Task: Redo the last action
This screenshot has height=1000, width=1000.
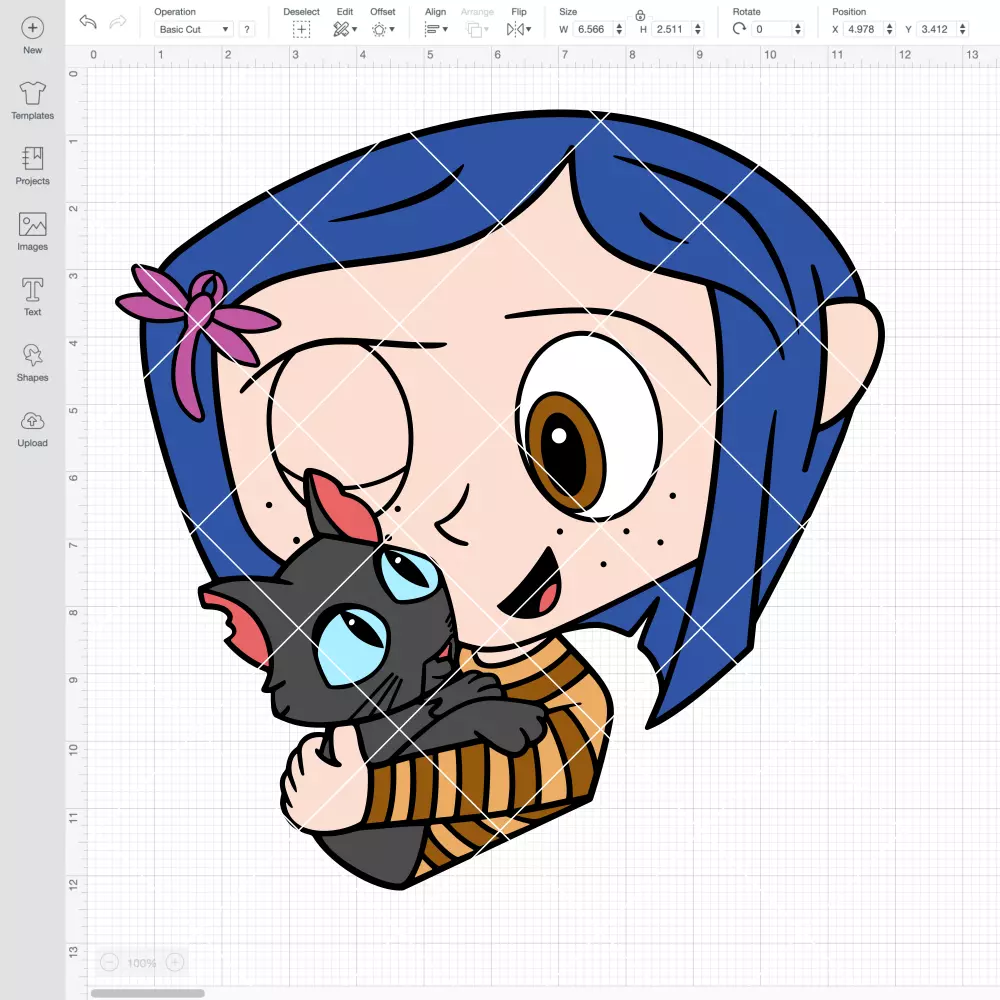Action: coord(118,22)
